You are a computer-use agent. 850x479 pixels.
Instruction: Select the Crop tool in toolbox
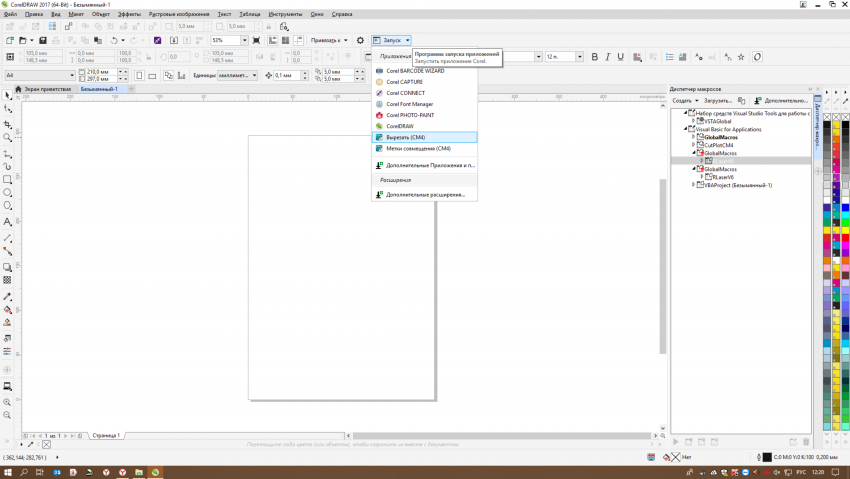point(8,123)
